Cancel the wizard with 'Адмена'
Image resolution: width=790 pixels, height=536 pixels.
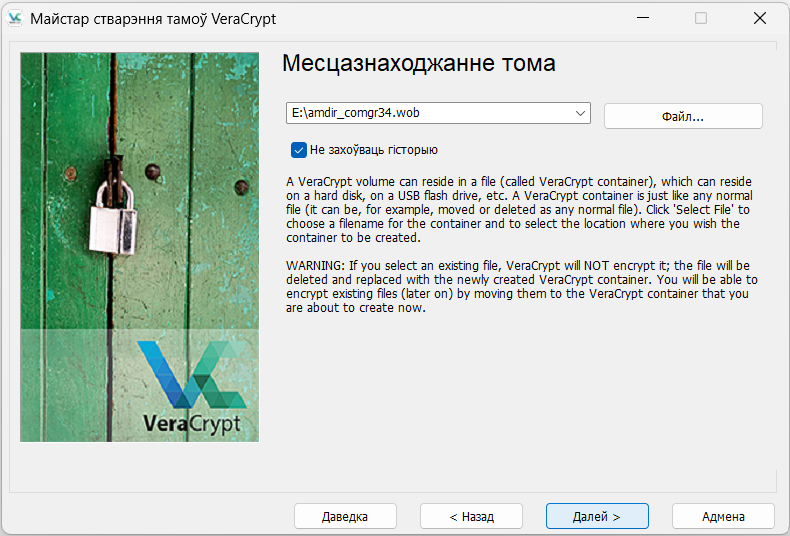click(x=723, y=516)
